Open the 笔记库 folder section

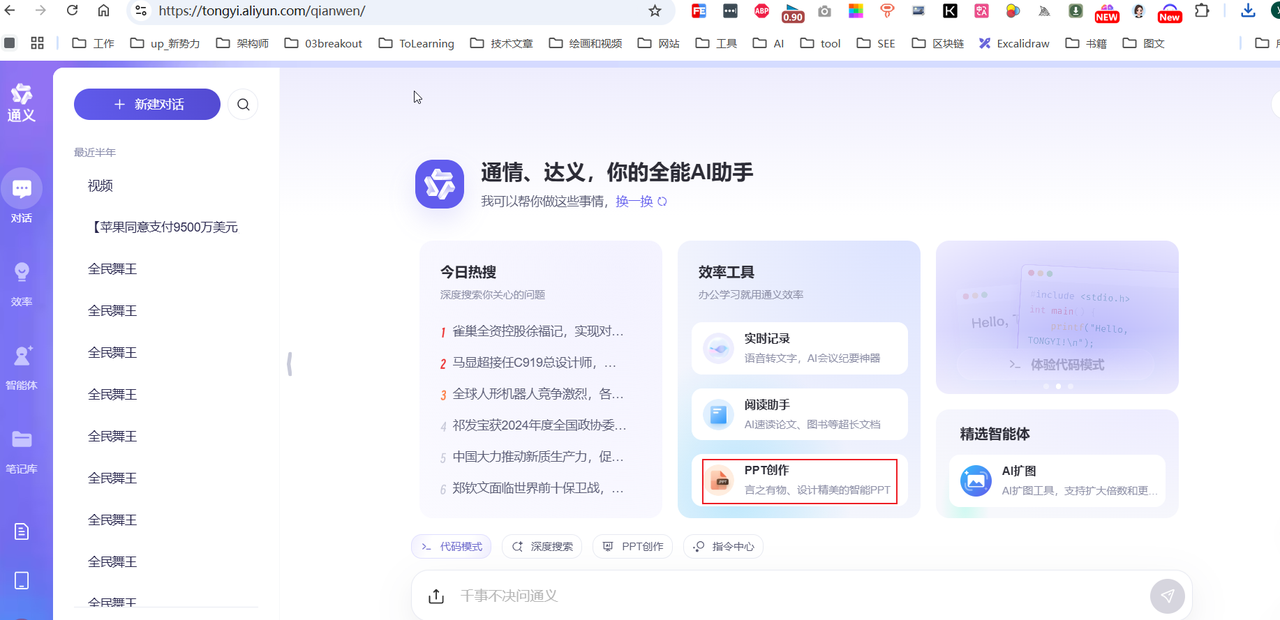(21, 450)
